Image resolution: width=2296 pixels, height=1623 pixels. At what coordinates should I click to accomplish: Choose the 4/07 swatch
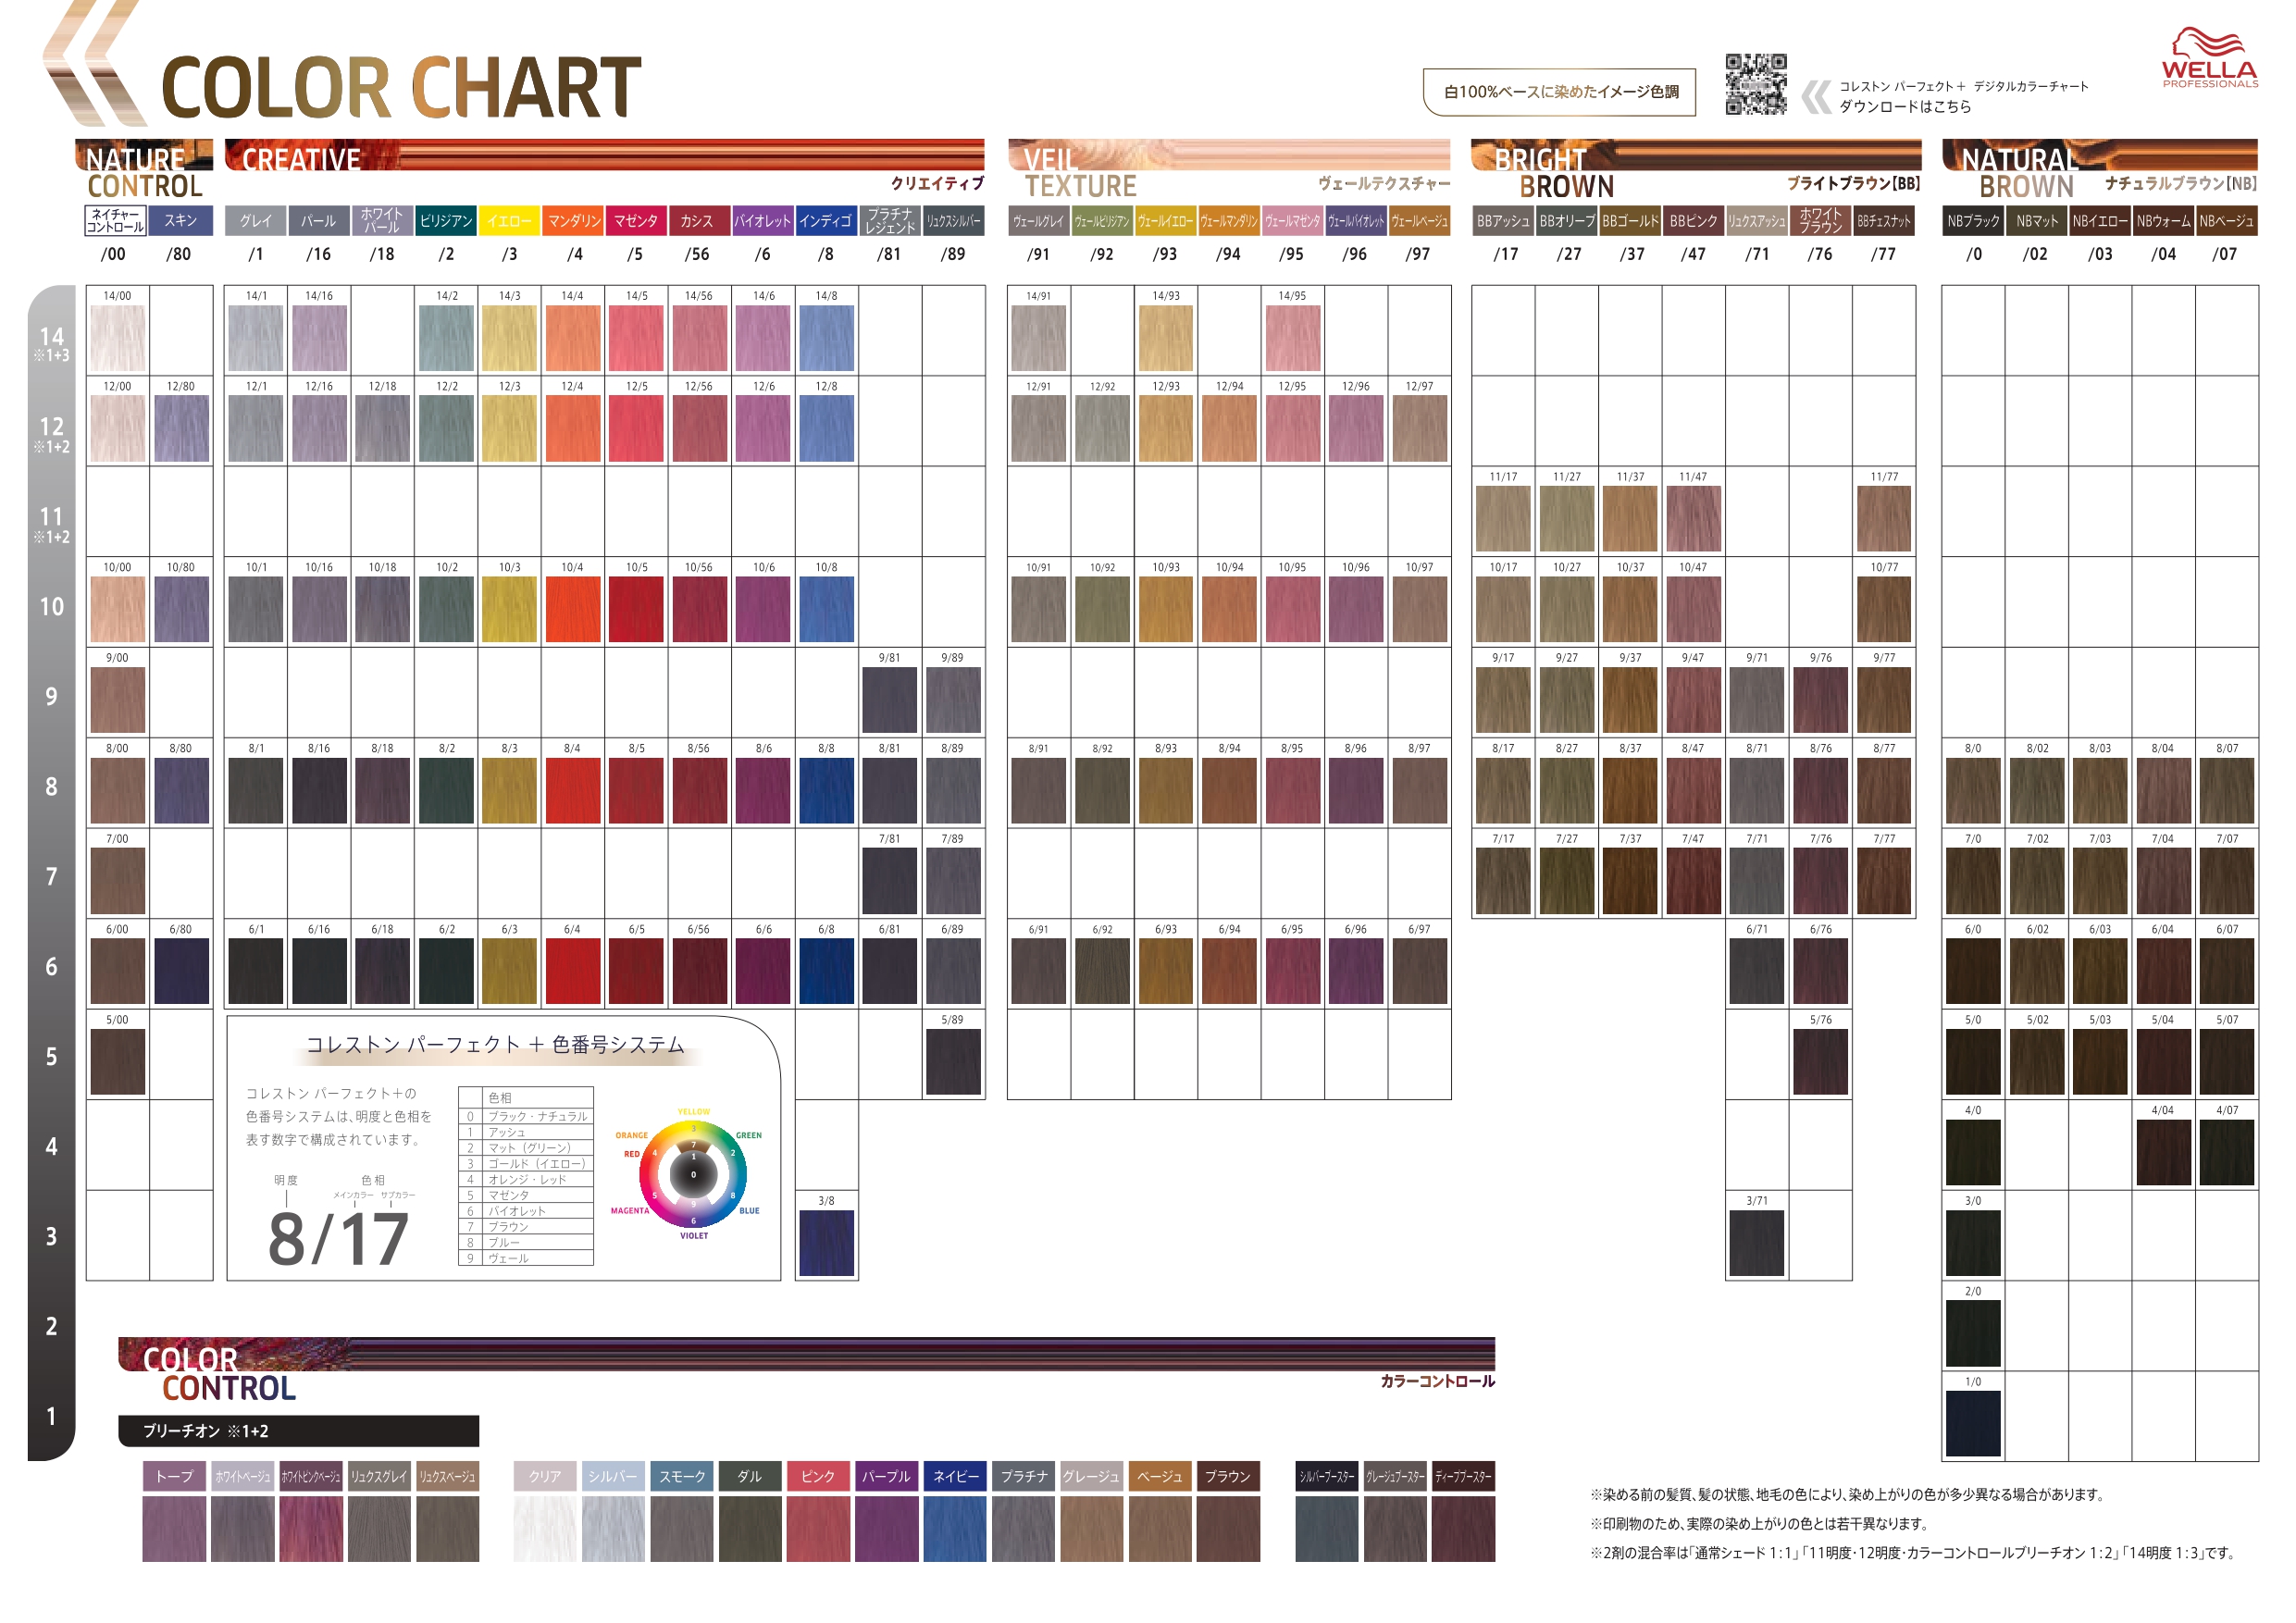point(2227,1152)
